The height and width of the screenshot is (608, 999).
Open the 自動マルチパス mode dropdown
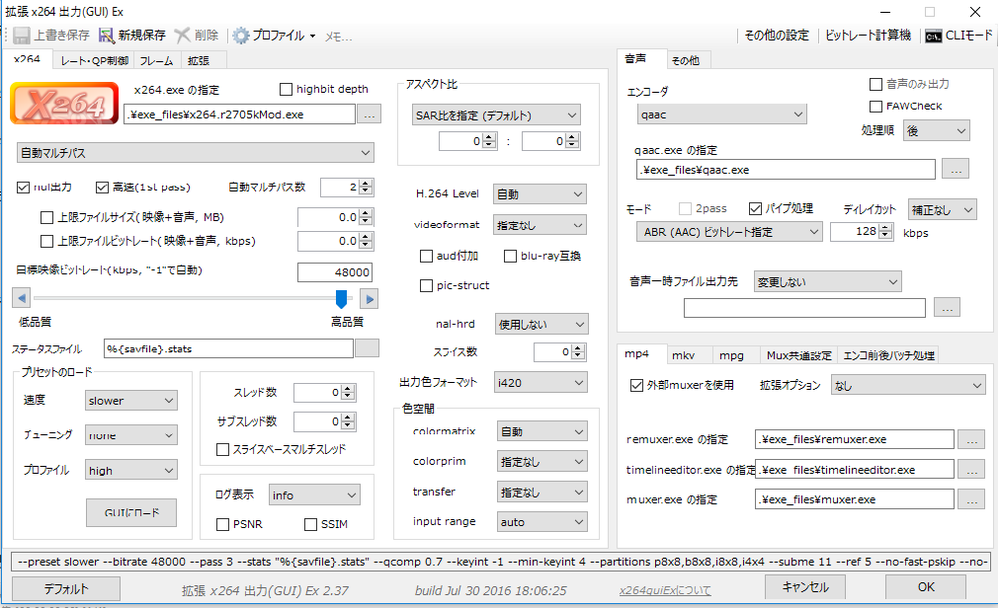click(x=196, y=153)
